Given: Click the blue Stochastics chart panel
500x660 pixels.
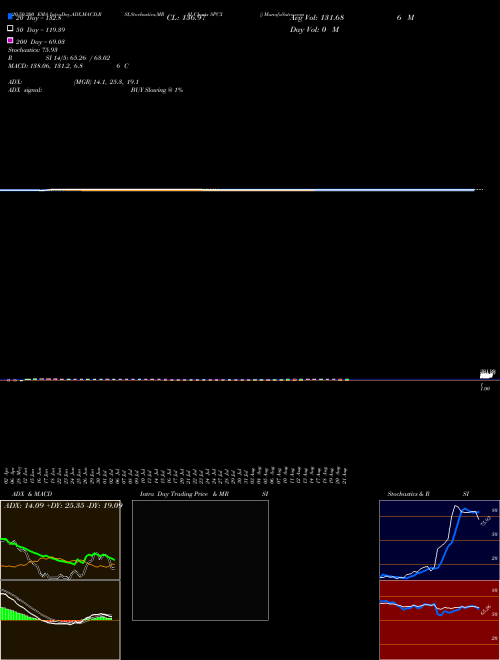Looking at the screenshot, I should (x=439, y=540).
